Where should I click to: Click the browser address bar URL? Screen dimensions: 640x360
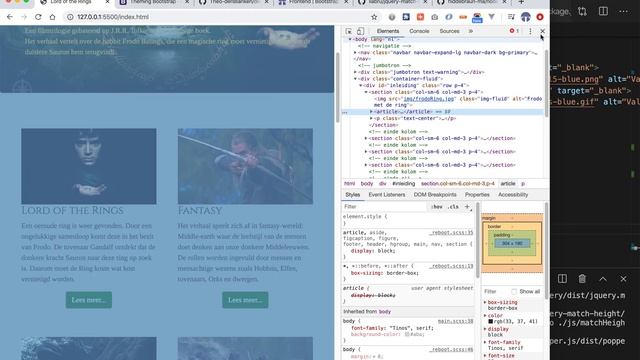pyautogui.click(x=113, y=17)
